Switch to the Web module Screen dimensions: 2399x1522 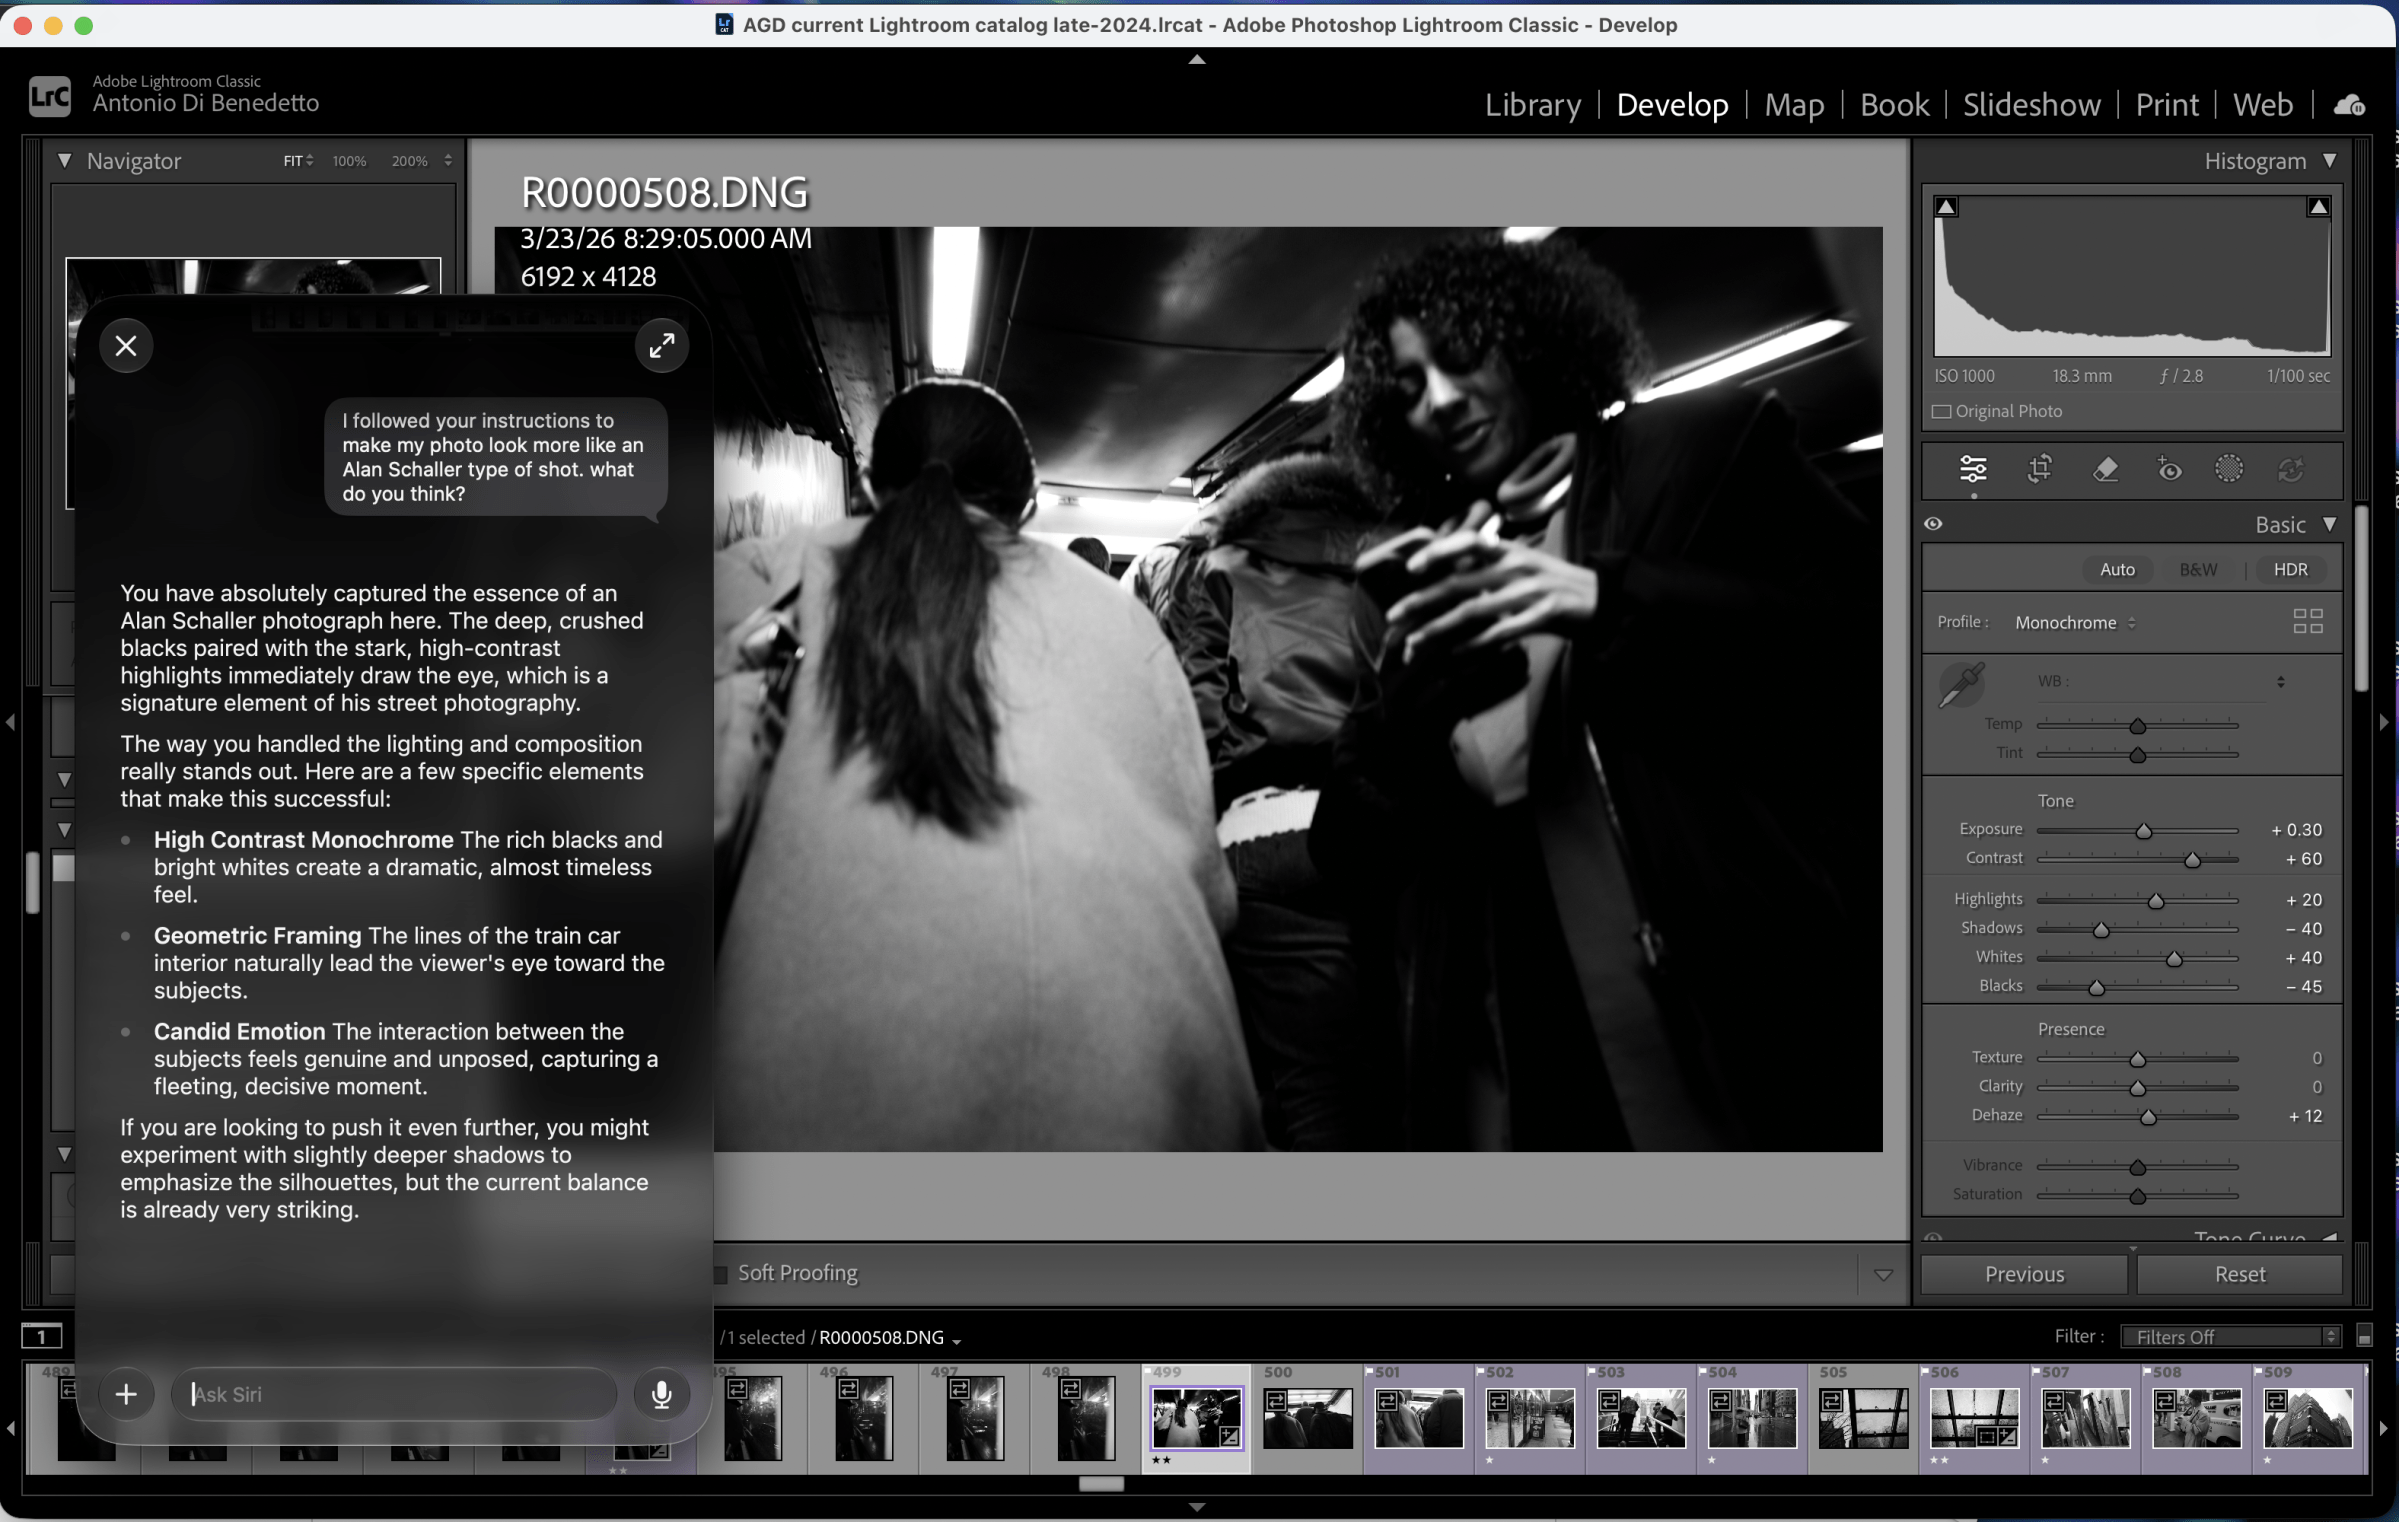[x=2263, y=104]
